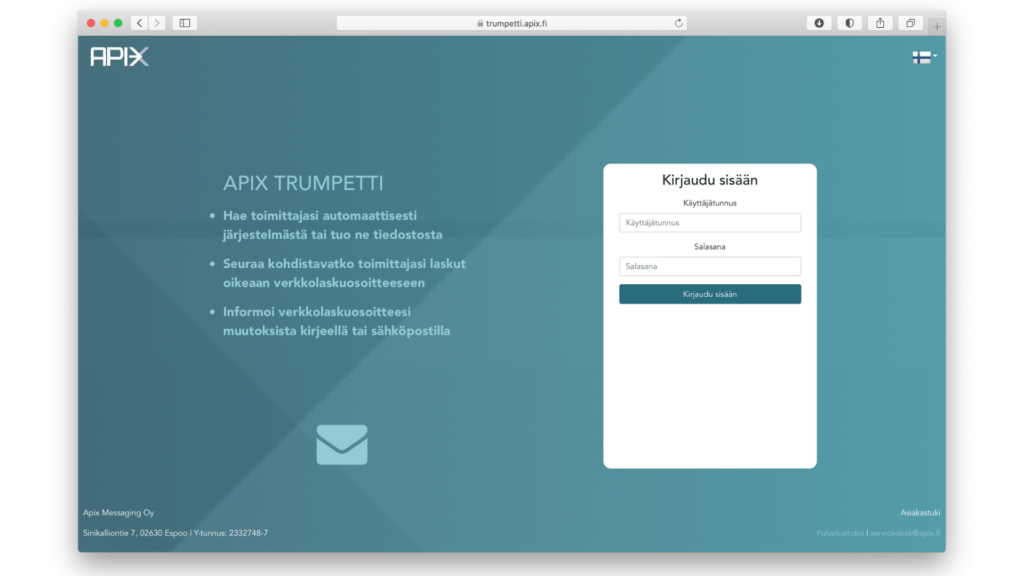Viewport: 1024px width, 576px height.
Task: Close the Safari window with red button
Action: (x=91, y=23)
